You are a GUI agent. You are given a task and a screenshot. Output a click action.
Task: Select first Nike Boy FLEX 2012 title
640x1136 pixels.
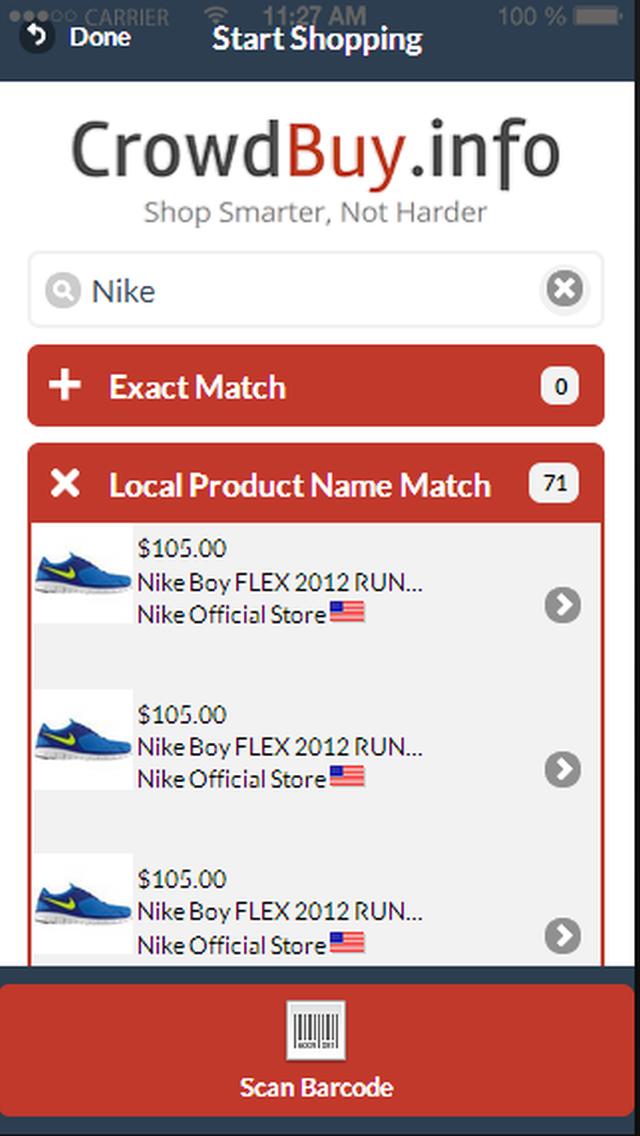pyautogui.click(x=279, y=581)
